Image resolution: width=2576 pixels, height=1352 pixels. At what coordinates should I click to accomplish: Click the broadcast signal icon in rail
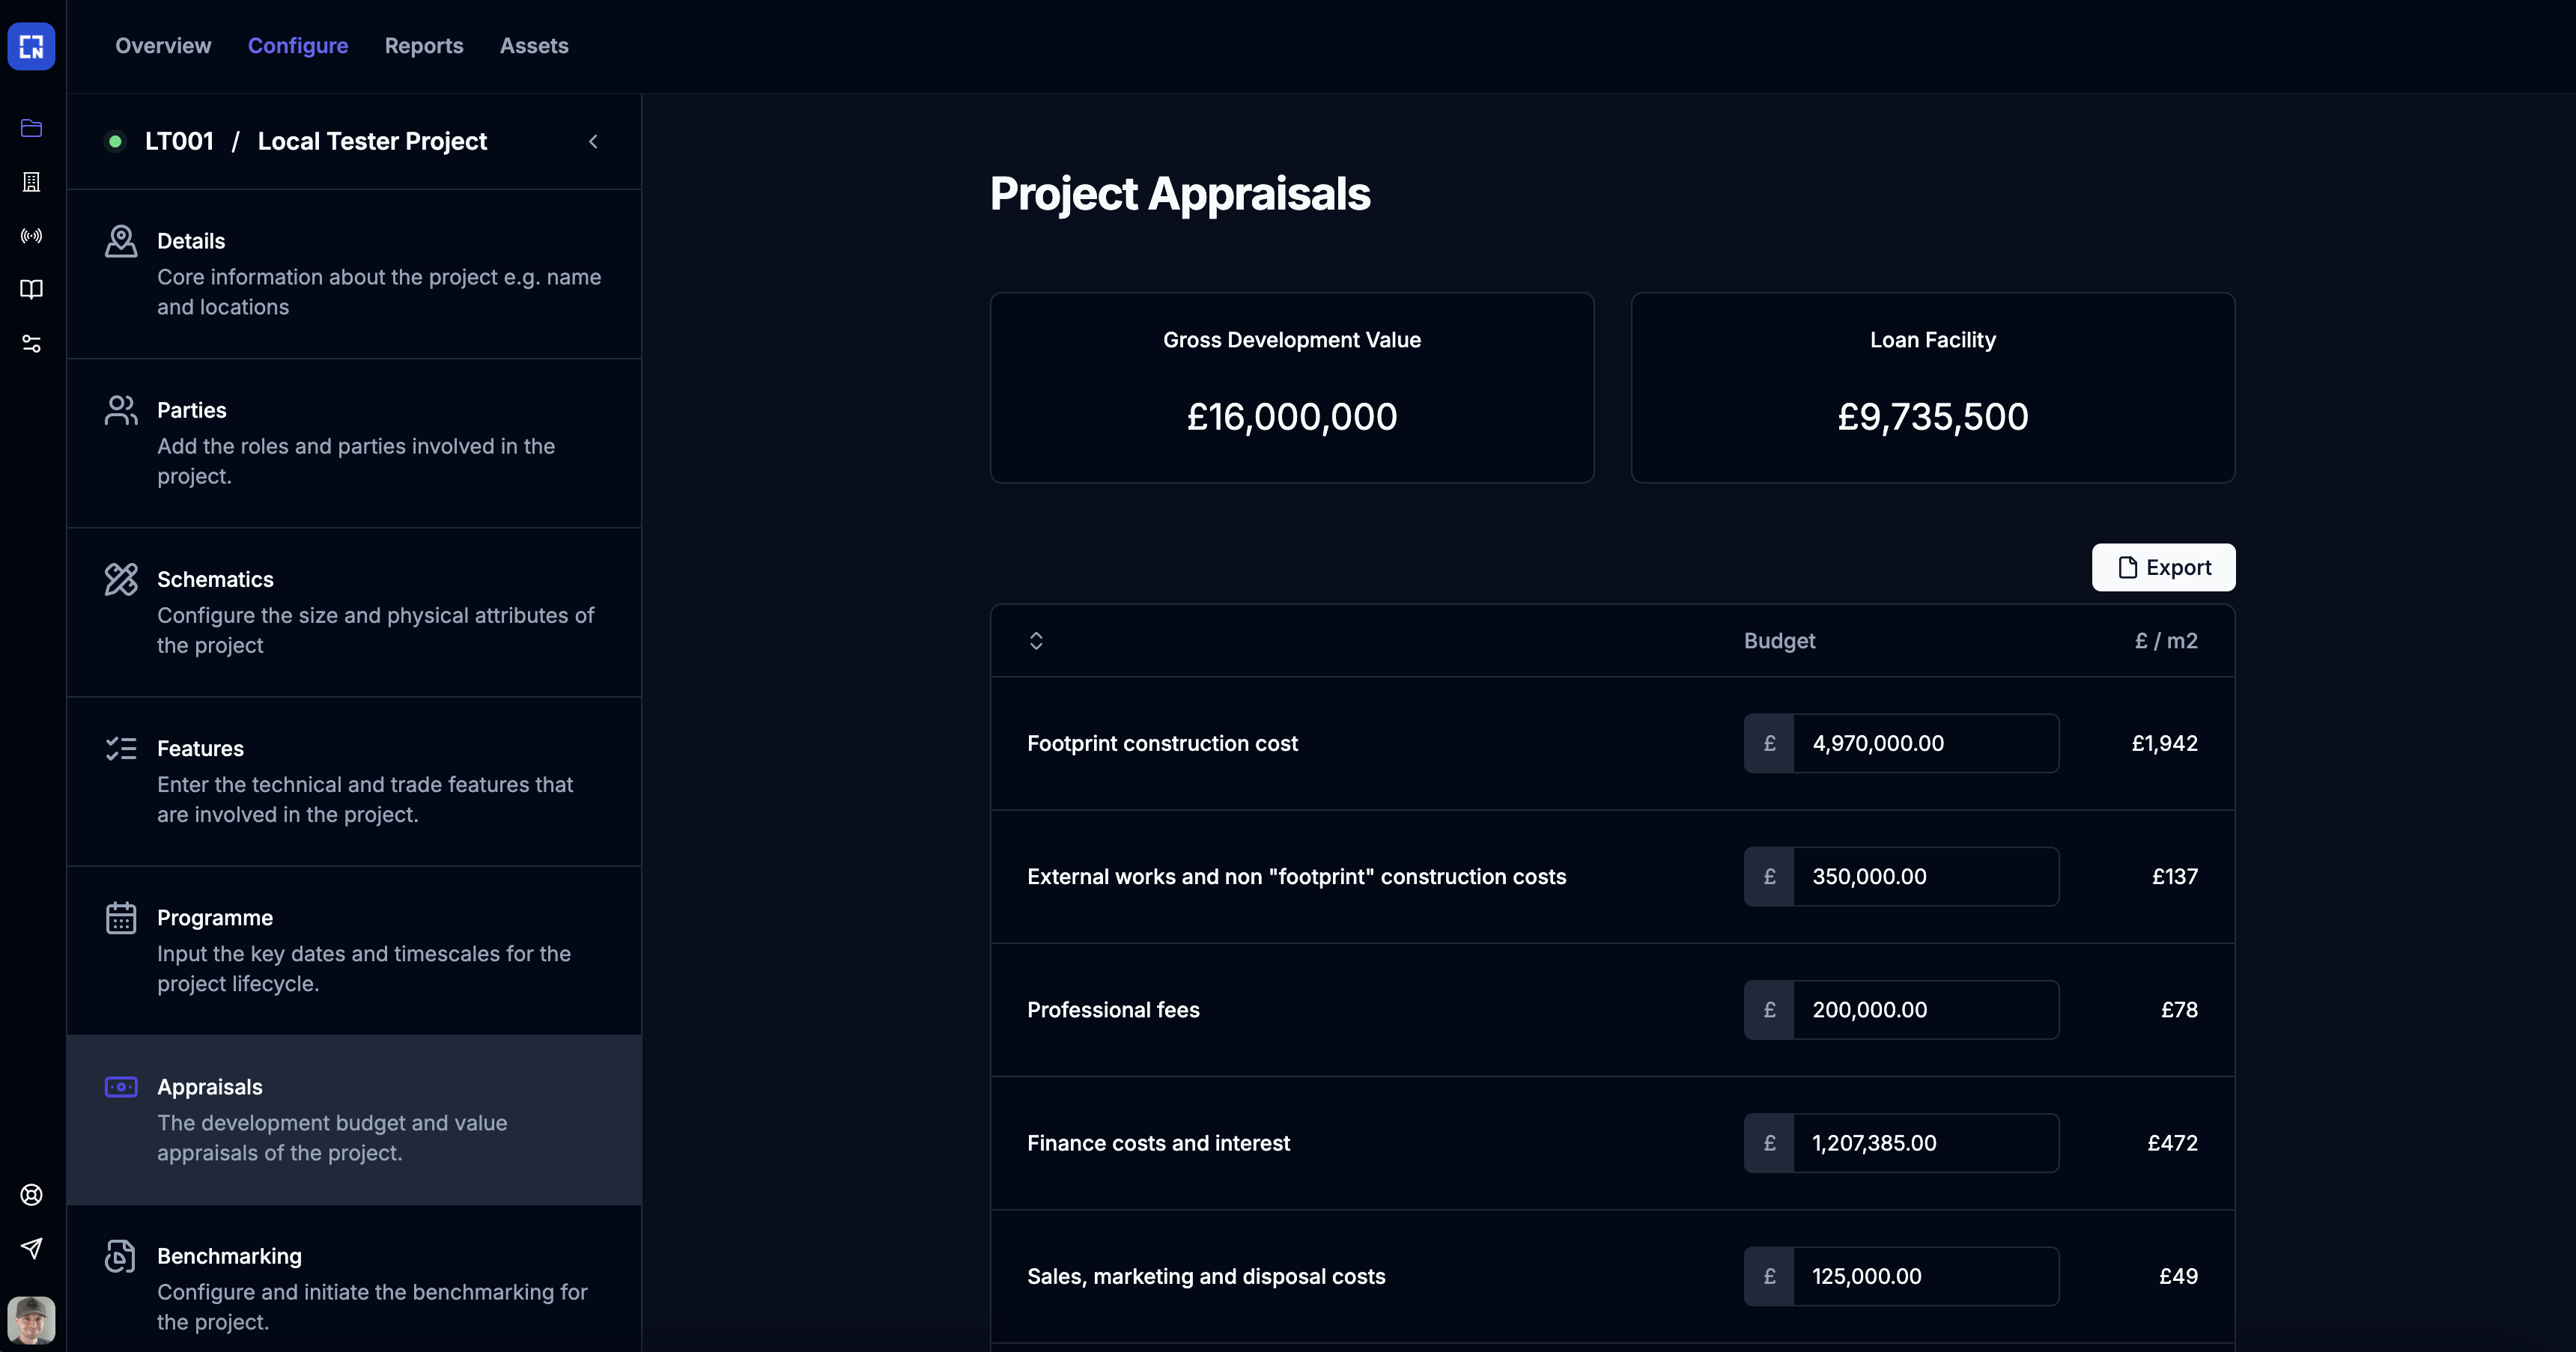click(31, 236)
